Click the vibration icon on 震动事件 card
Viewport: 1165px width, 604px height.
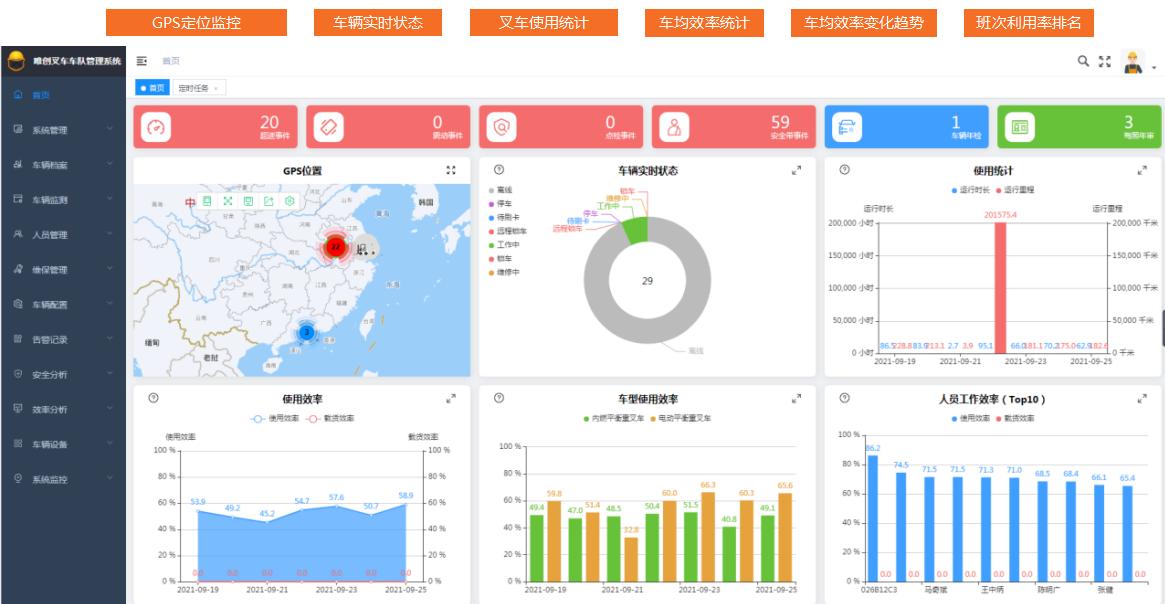[x=328, y=127]
